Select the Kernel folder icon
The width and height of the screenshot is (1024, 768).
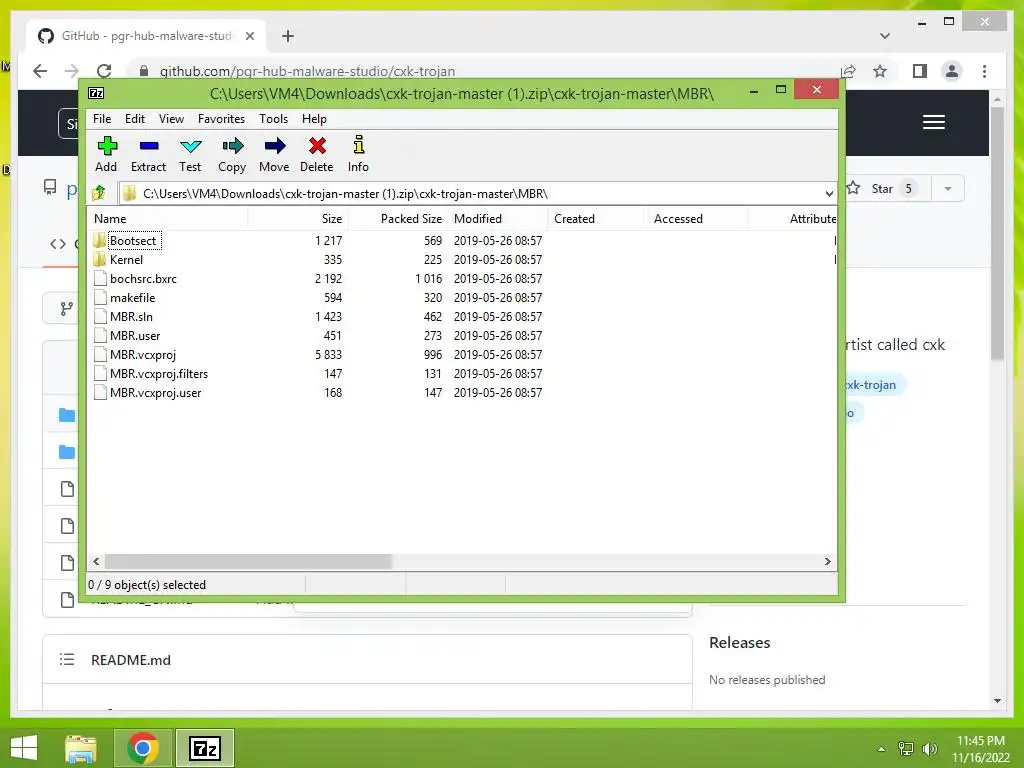(x=99, y=259)
